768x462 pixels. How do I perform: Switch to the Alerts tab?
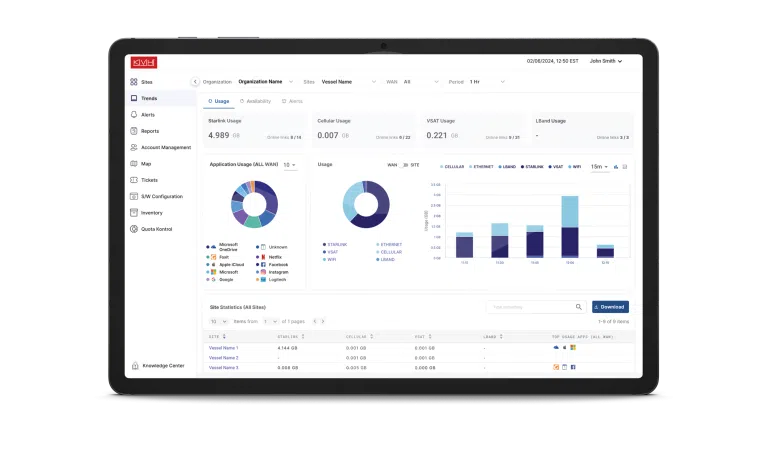(x=292, y=101)
